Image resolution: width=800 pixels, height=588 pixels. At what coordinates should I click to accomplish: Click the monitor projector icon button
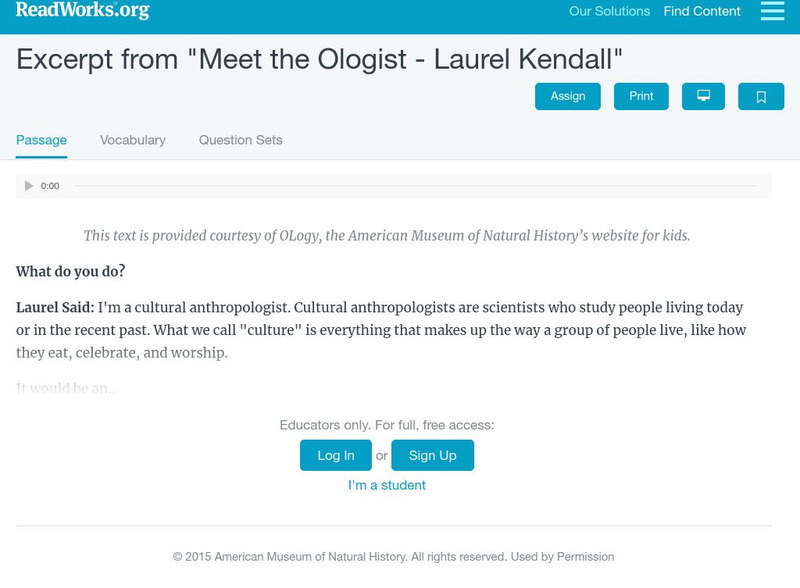point(706,96)
